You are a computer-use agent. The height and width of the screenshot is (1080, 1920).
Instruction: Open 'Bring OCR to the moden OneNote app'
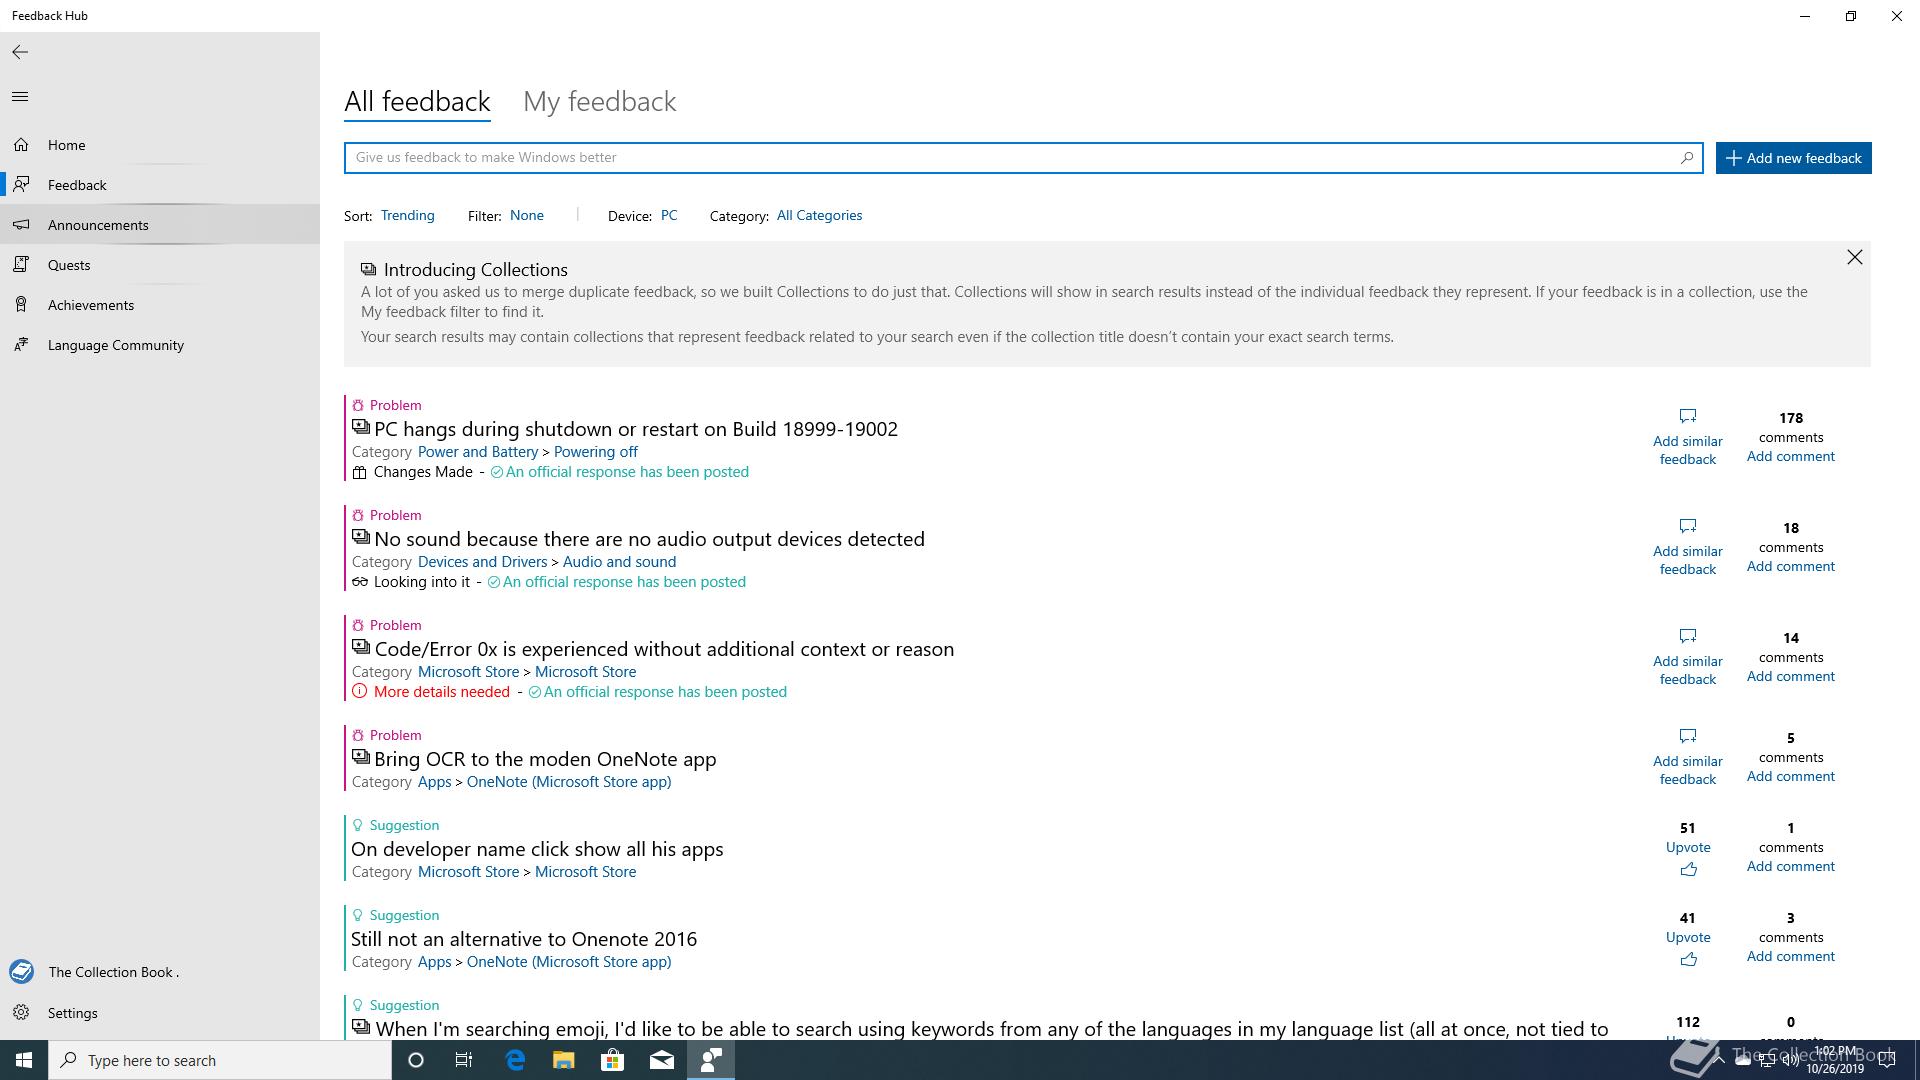click(x=545, y=759)
